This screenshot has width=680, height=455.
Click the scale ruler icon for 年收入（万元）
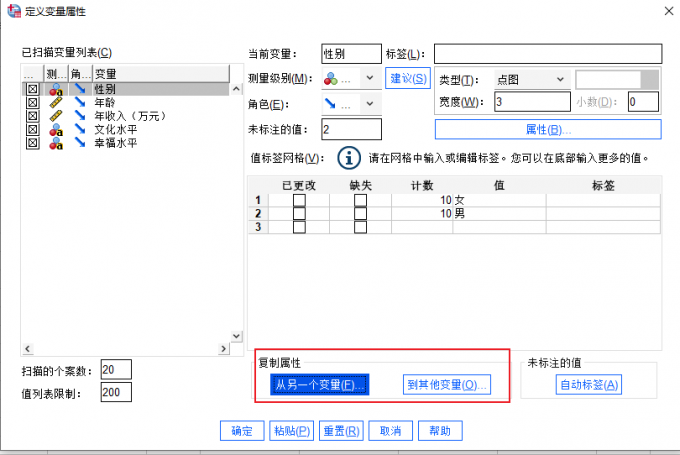point(56,116)
